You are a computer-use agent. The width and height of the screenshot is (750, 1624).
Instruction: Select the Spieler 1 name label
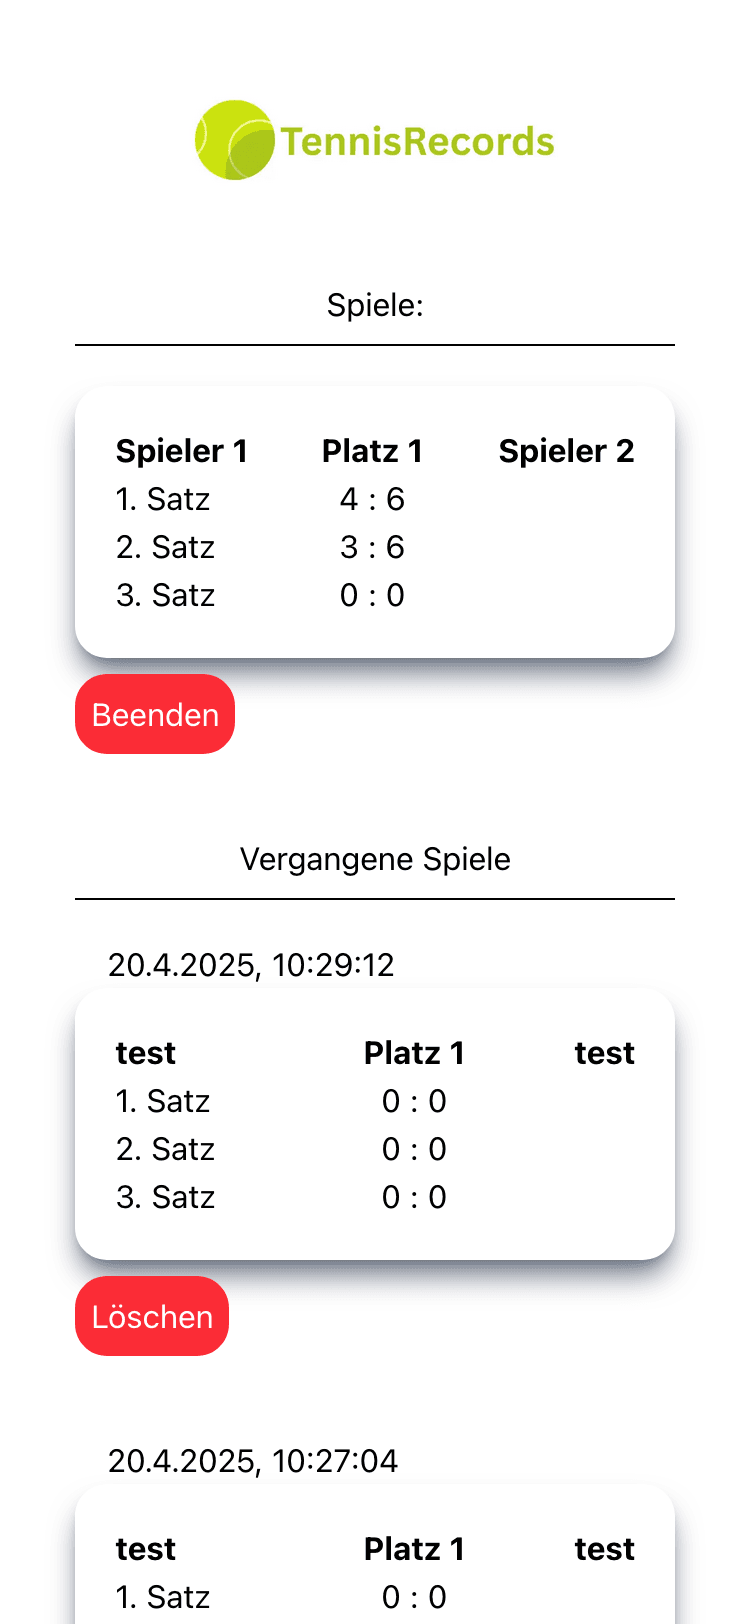(x=181, y=451)
